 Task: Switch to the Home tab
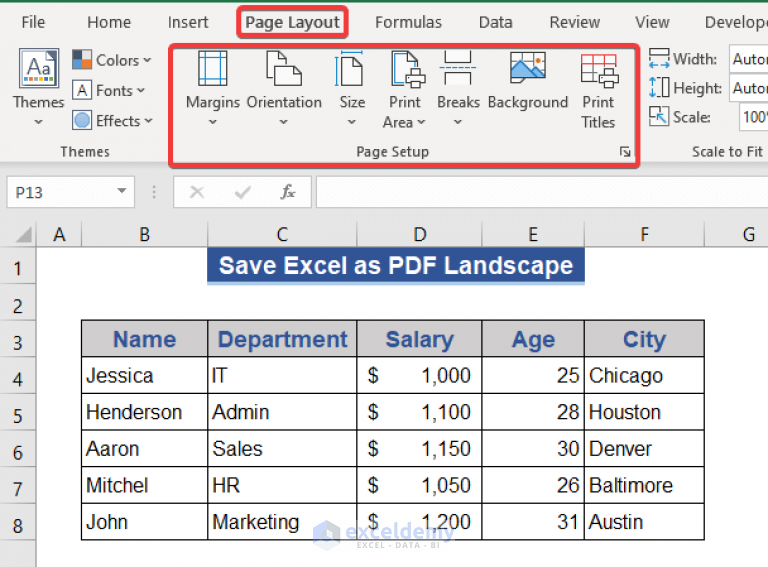pos(109,22)
